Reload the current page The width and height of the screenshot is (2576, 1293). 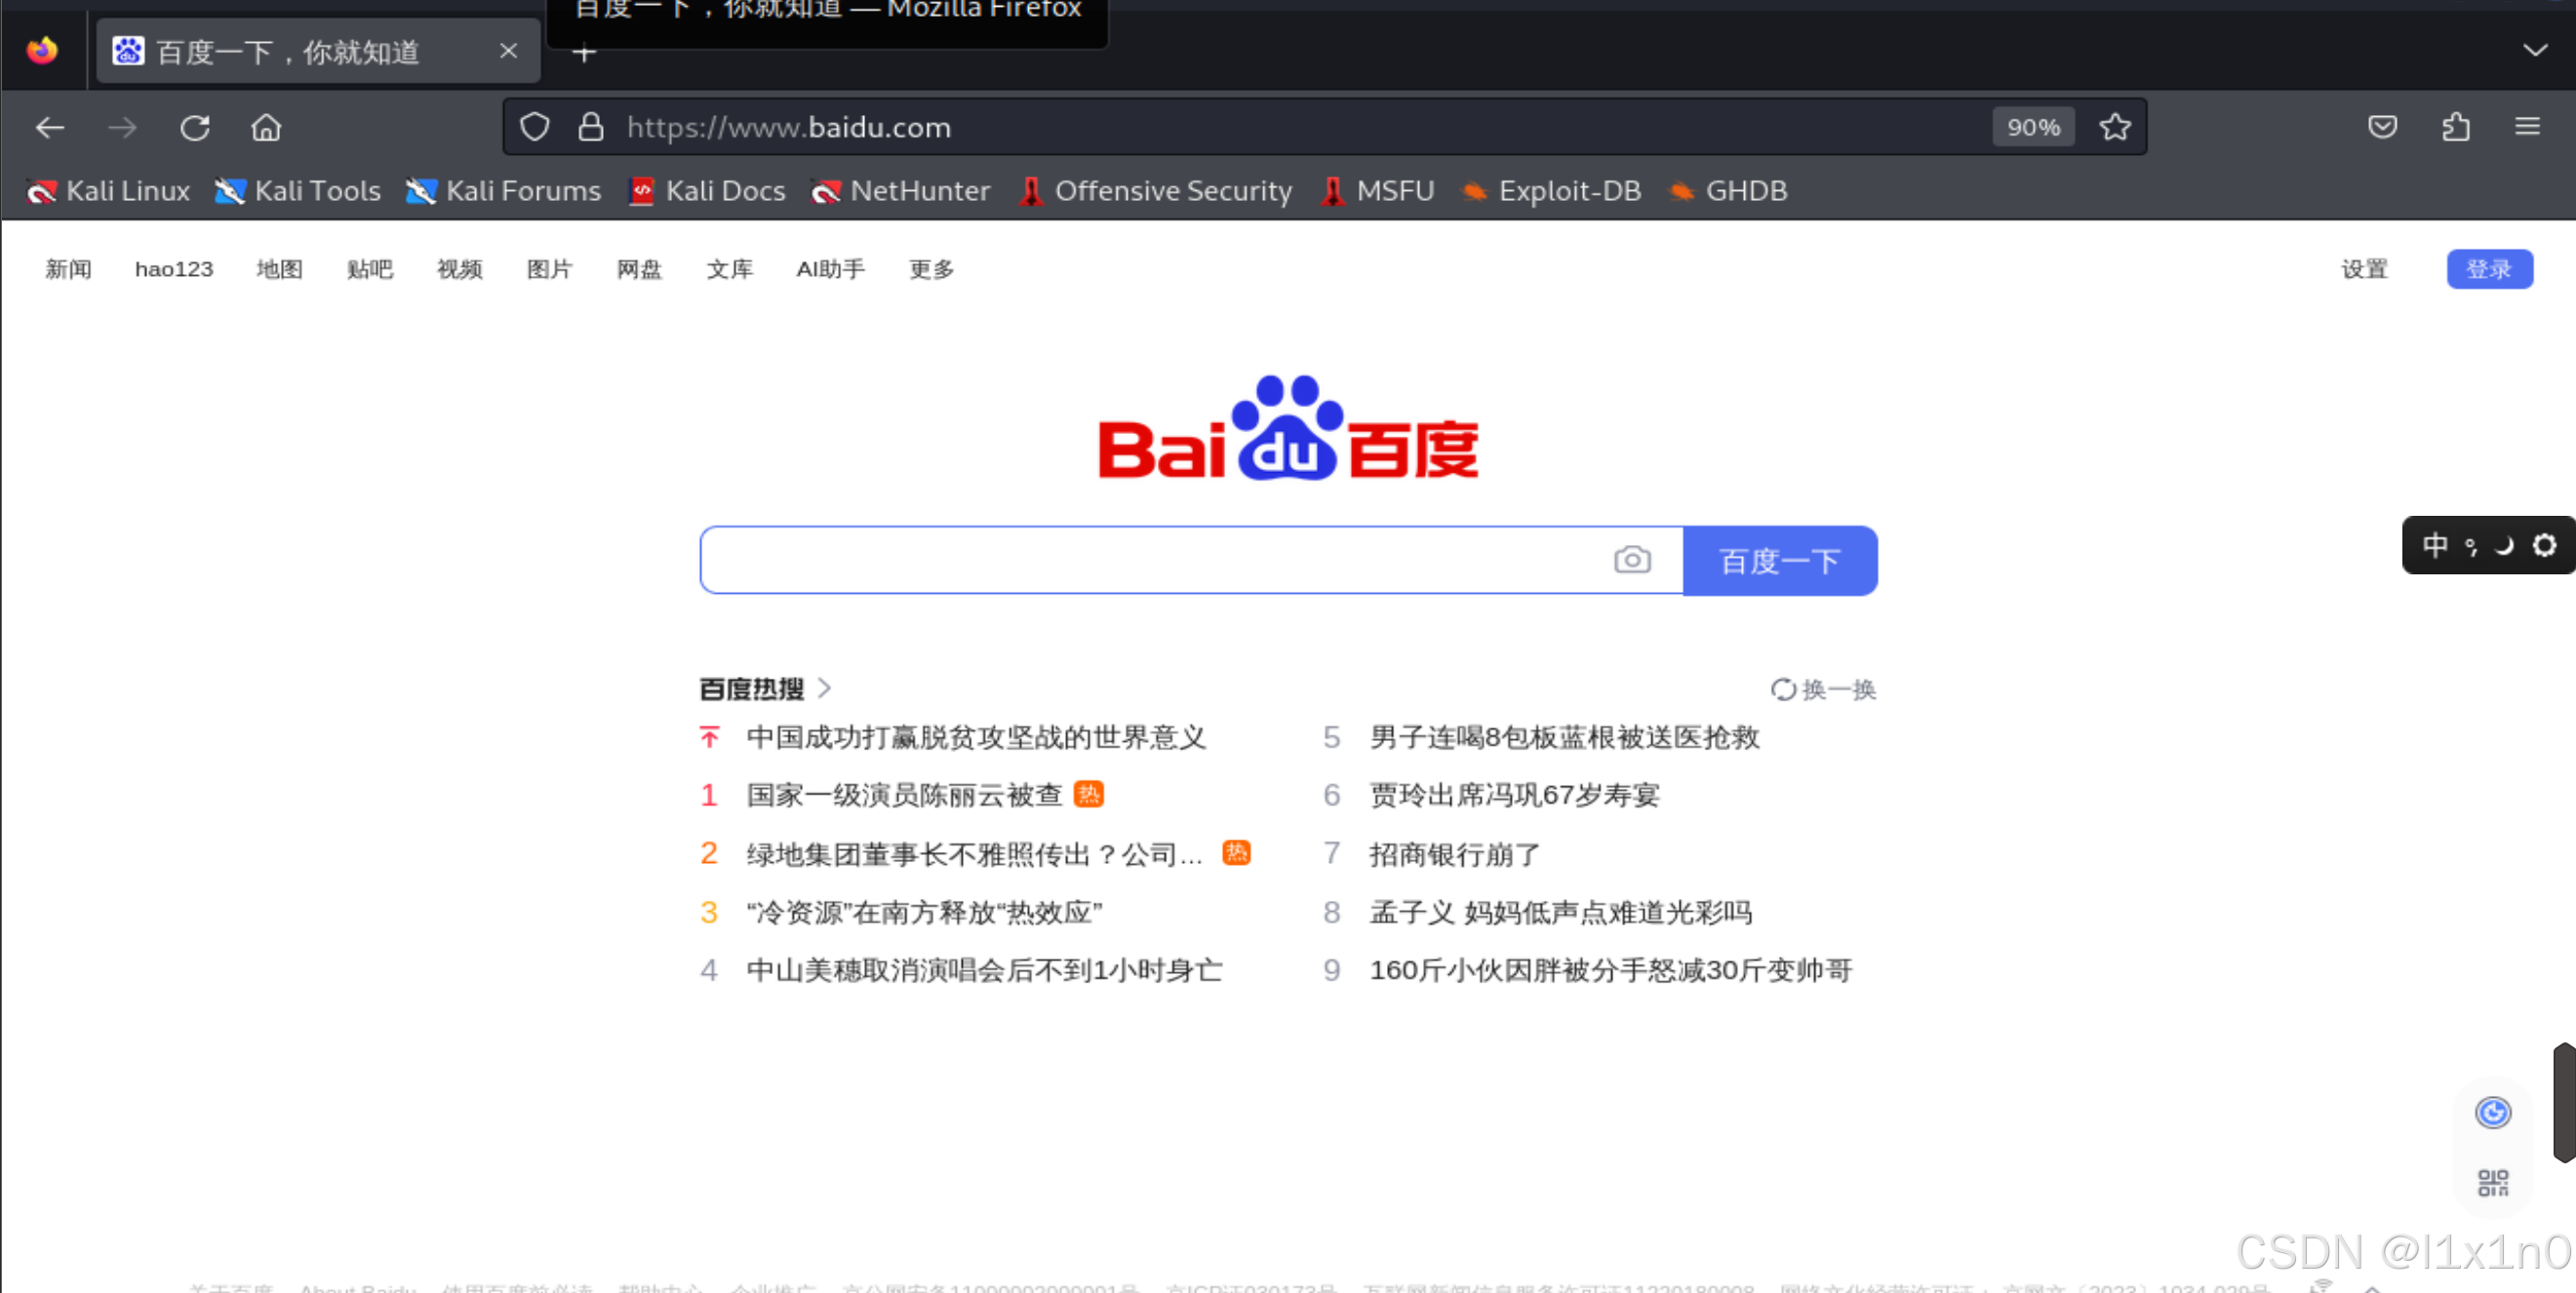(x=195, y=128)
